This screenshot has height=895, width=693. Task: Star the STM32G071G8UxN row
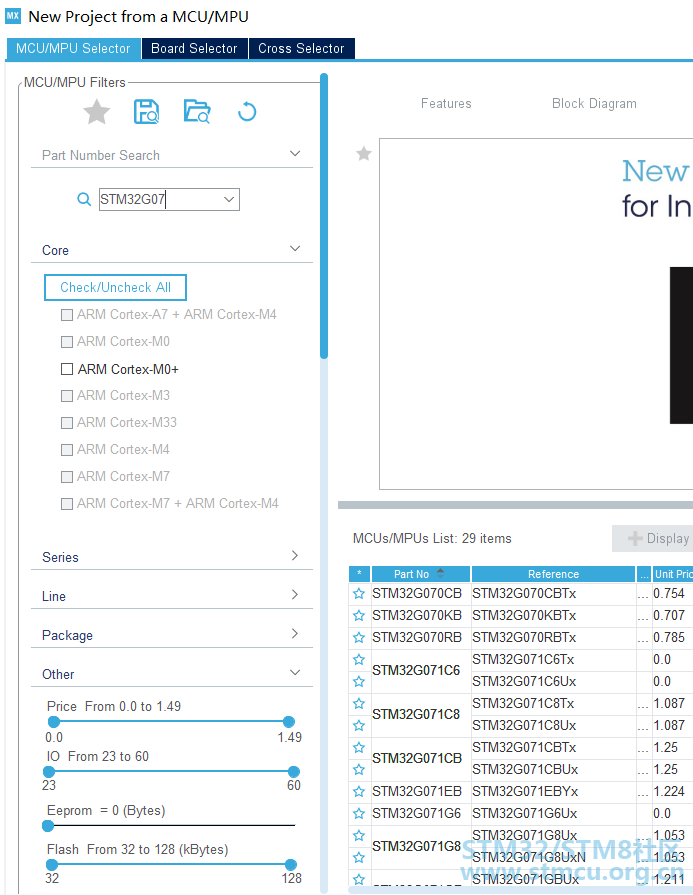[x=358, y=857]
